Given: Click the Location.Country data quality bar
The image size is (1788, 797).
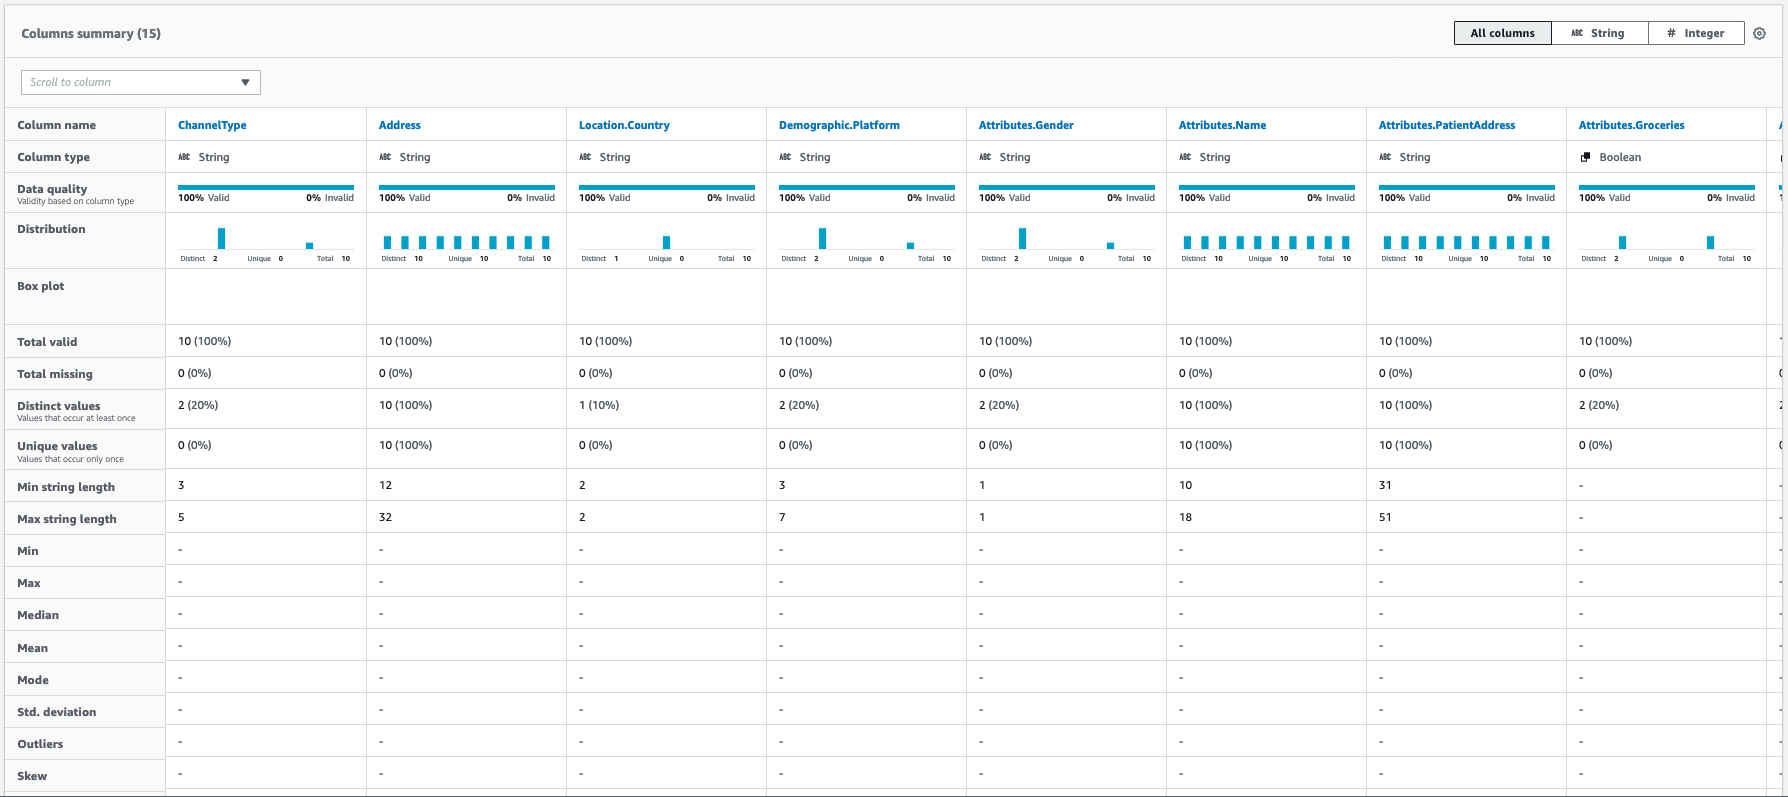Looking at the screenshot, I should click(667, 187).
